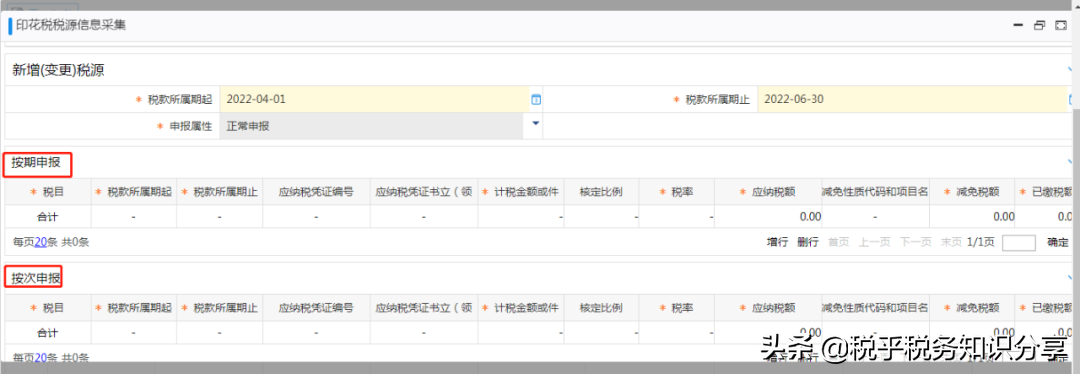Click 合计 row label in 按期申报 table
The height and width of the screenshot is (374, 1080).
48,217
